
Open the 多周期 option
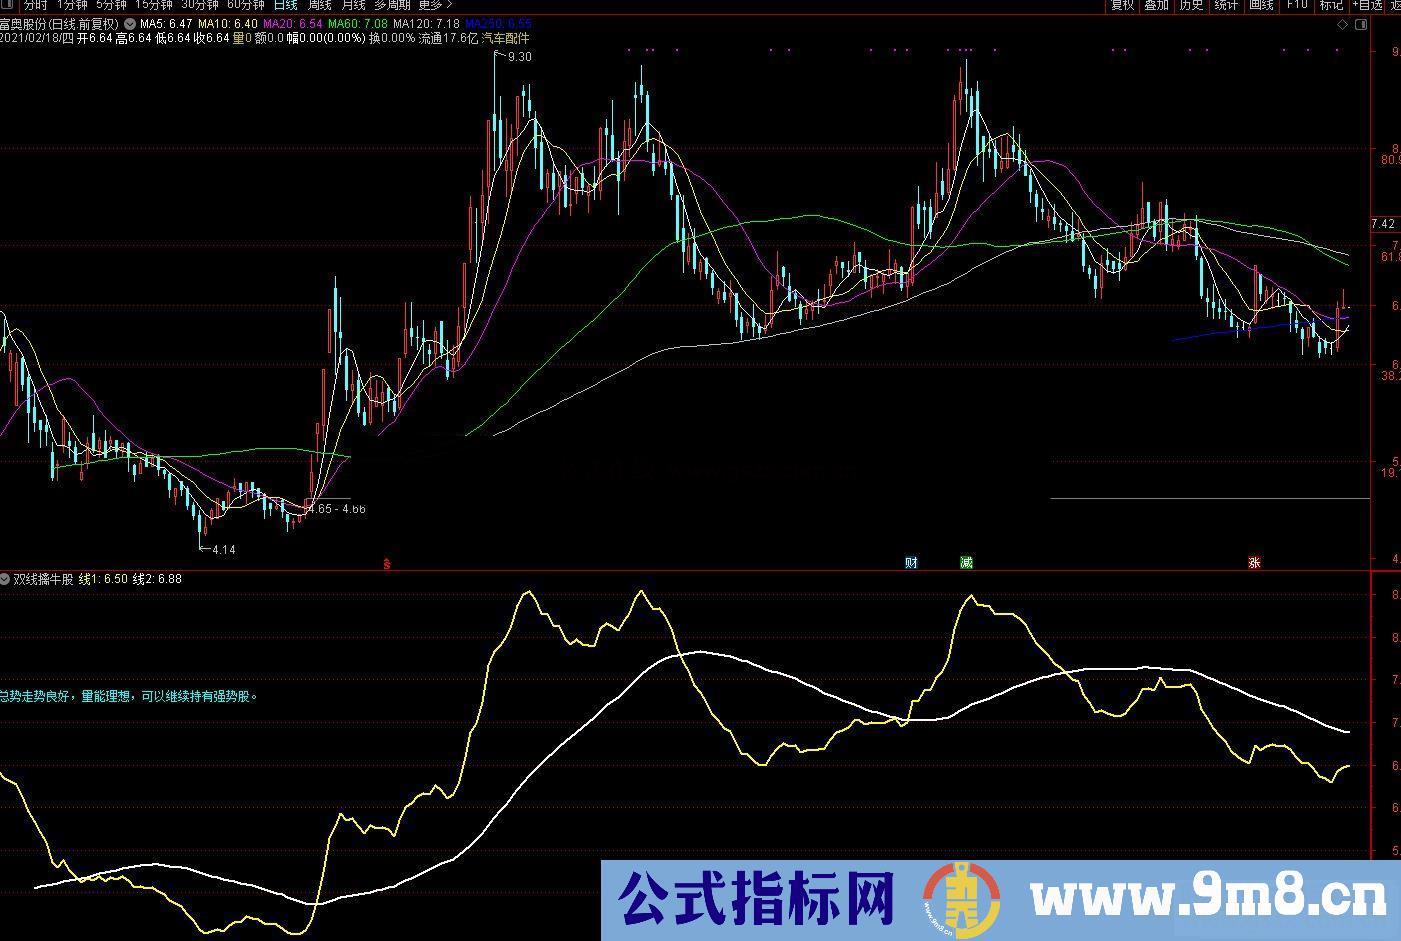[x=390, y=6]
